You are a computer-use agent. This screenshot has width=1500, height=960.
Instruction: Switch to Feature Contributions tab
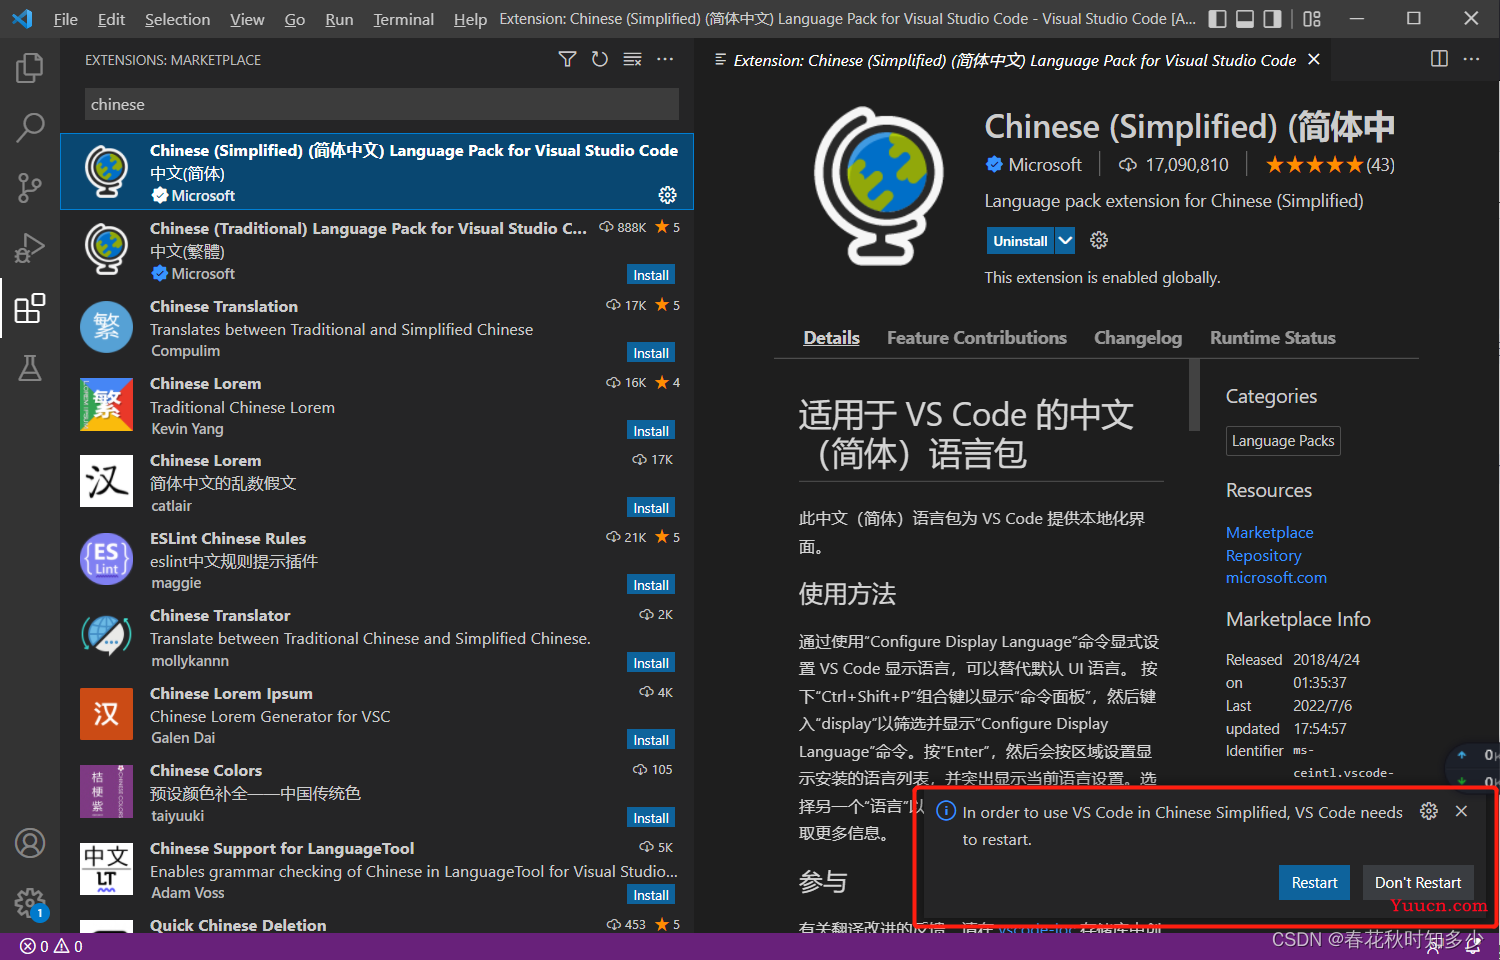click(977, 338)
